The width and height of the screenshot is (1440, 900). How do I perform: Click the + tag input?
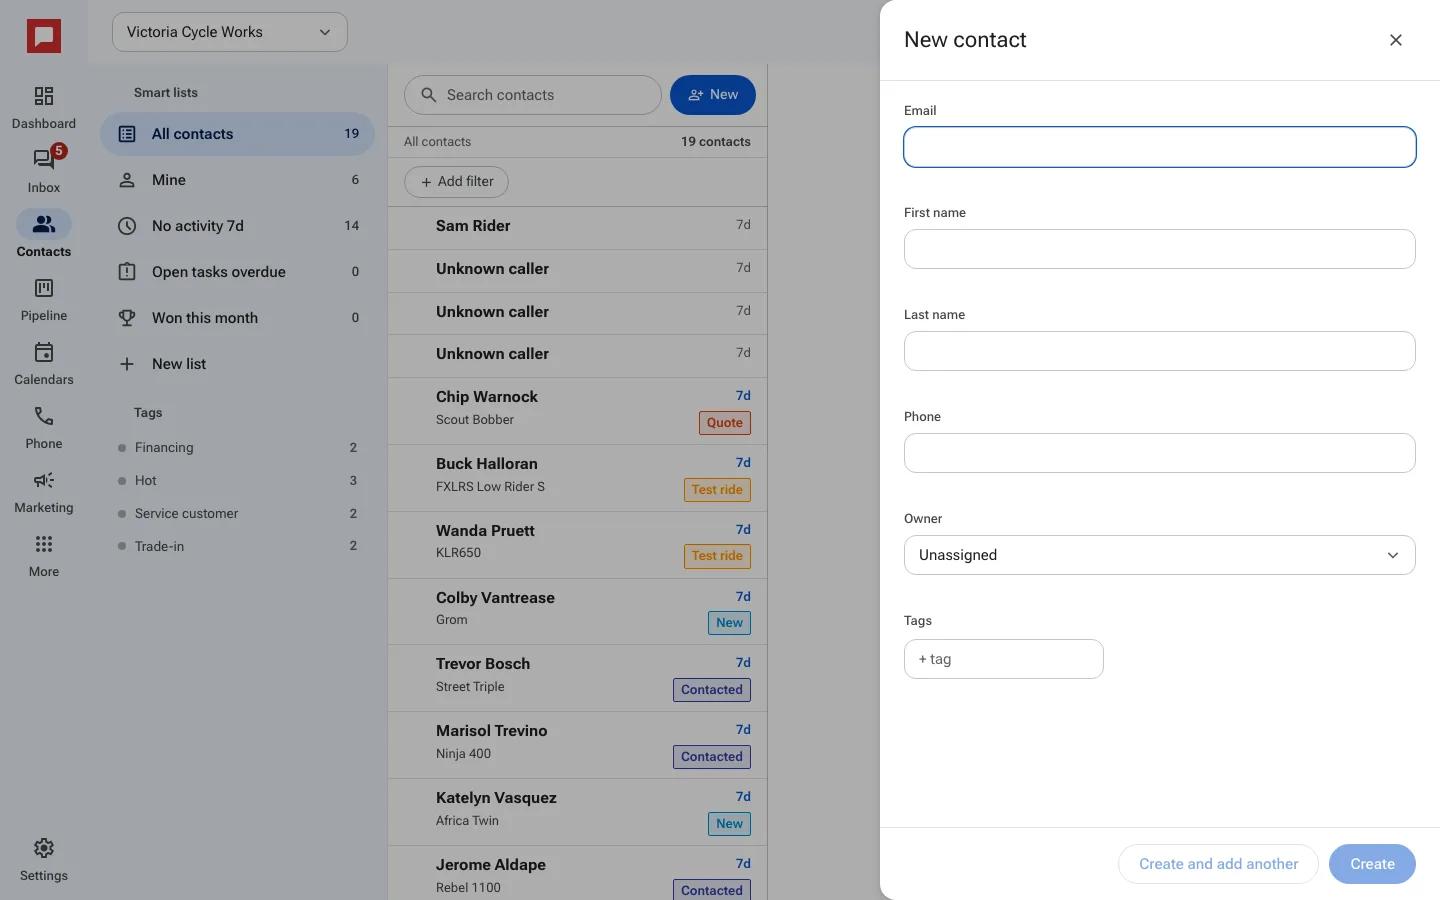[1004, 659]
